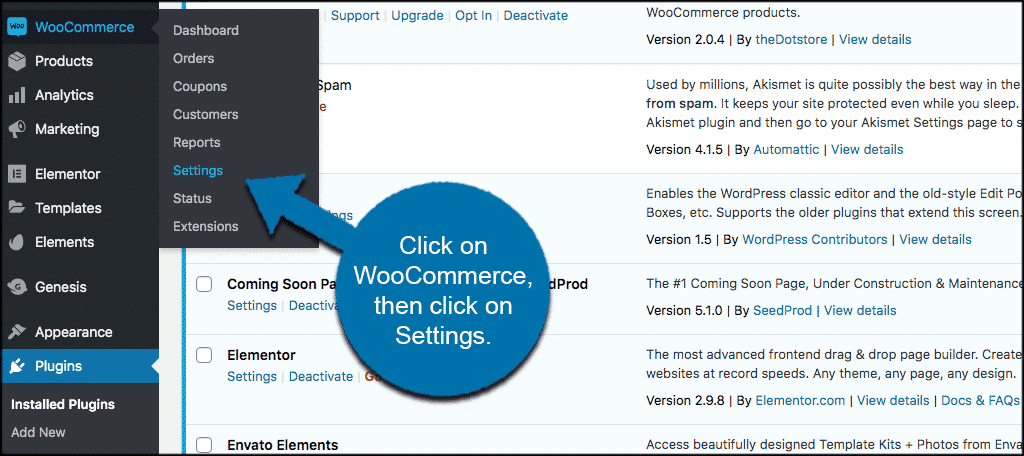
Task: Select Add New under Plugins
Action: point(38,432)
